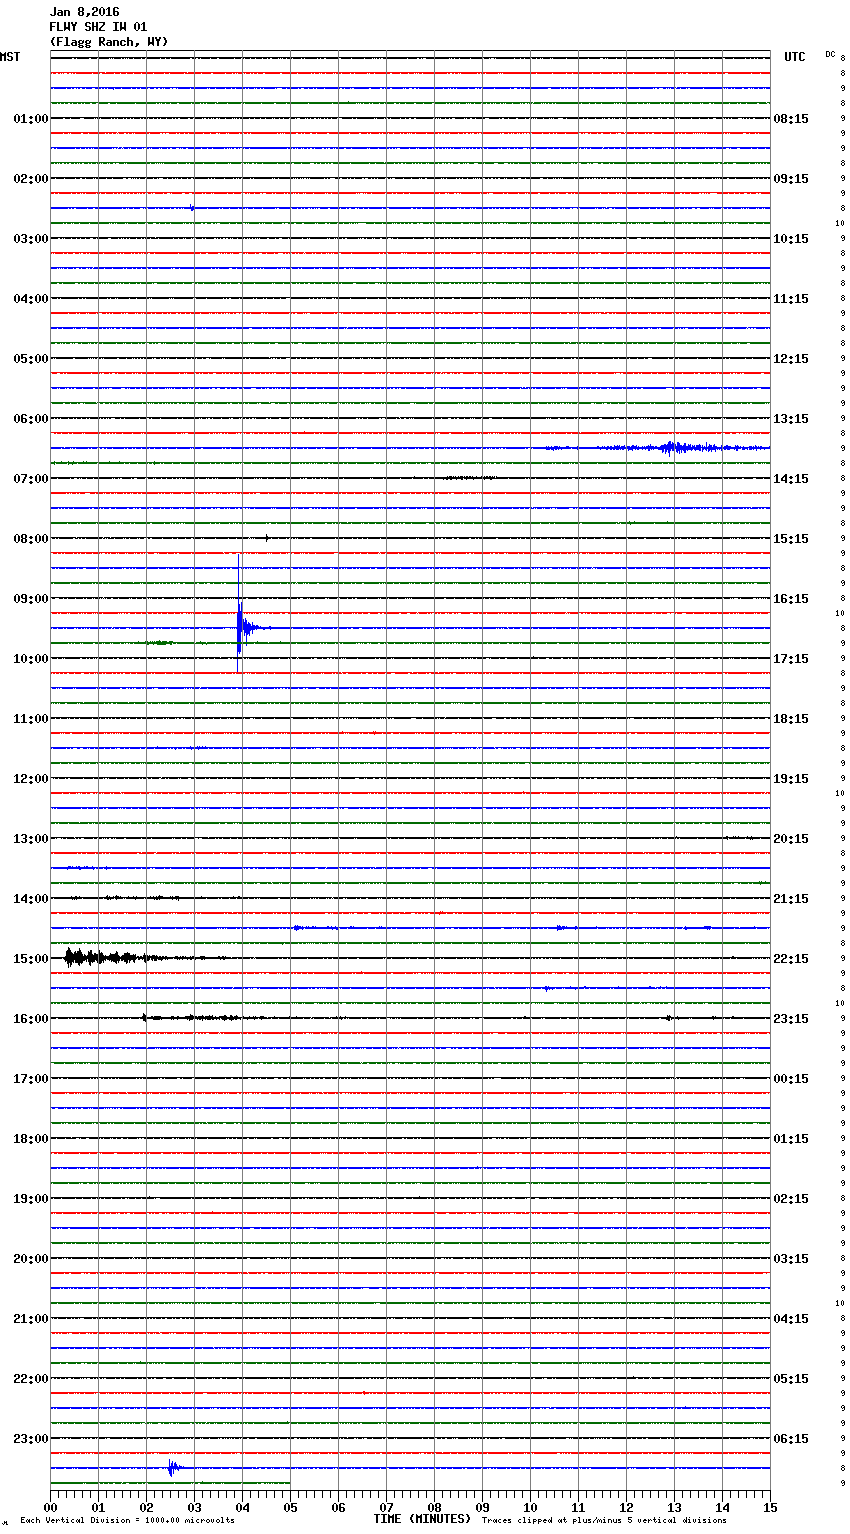Click minute '00' tick label on time axis

(50, 1507)
